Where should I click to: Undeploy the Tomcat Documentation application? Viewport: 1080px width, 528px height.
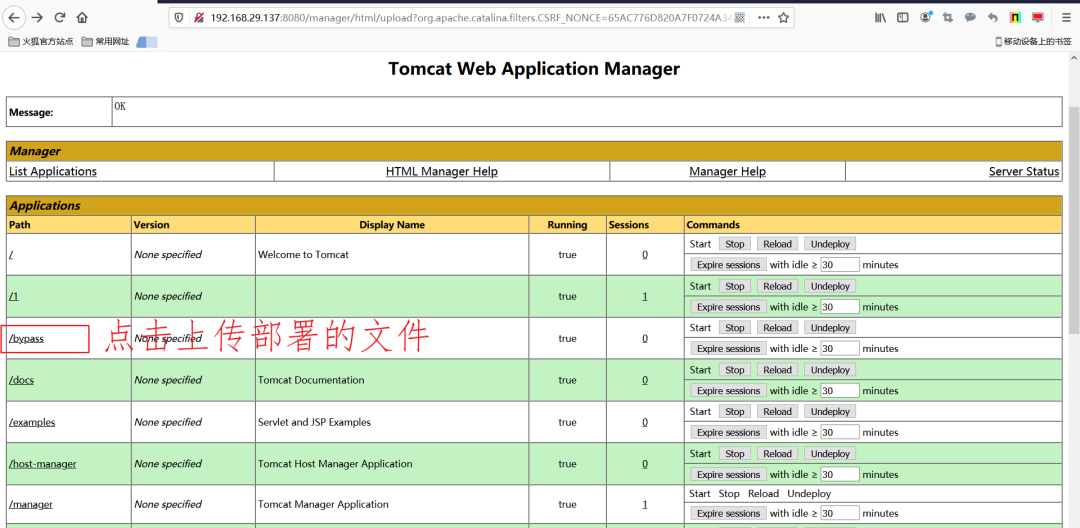(x=830, y=370)
